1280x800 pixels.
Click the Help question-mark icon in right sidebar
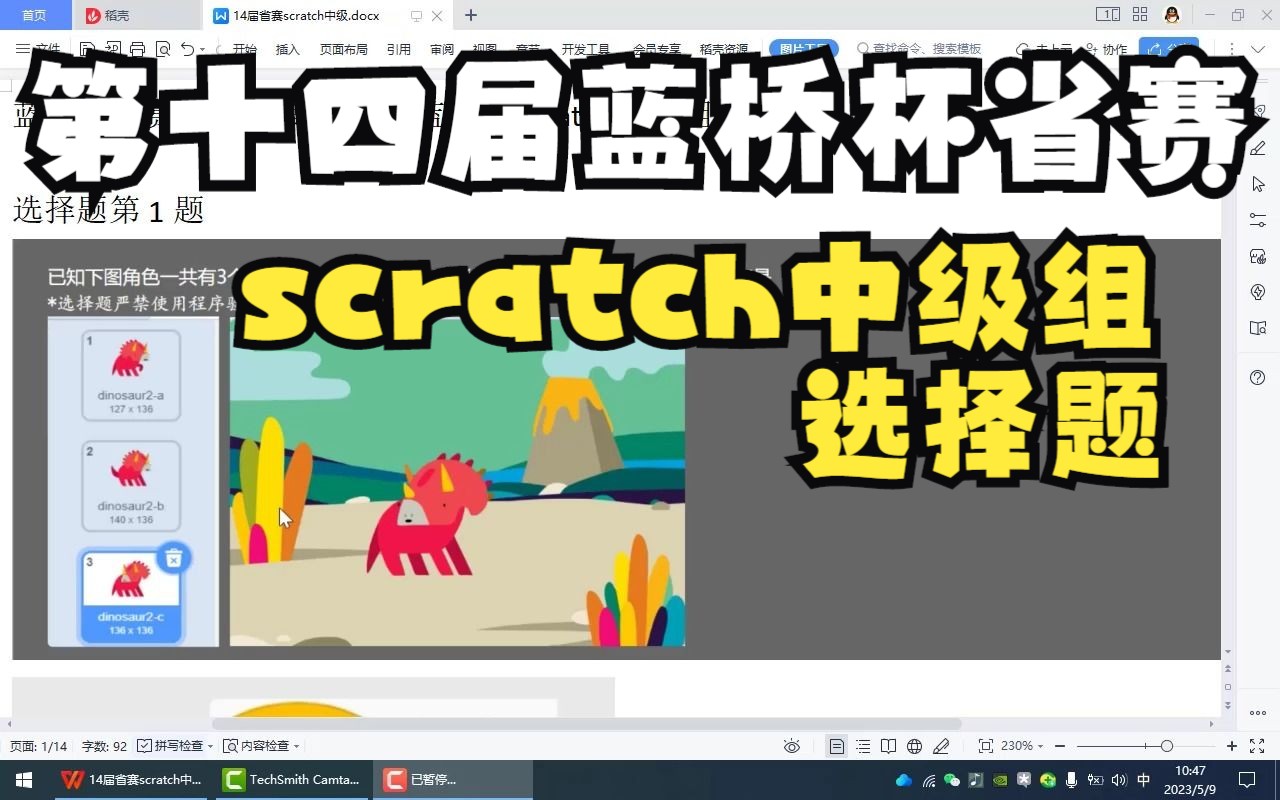pyautogui.click(x=1258, y=377)
